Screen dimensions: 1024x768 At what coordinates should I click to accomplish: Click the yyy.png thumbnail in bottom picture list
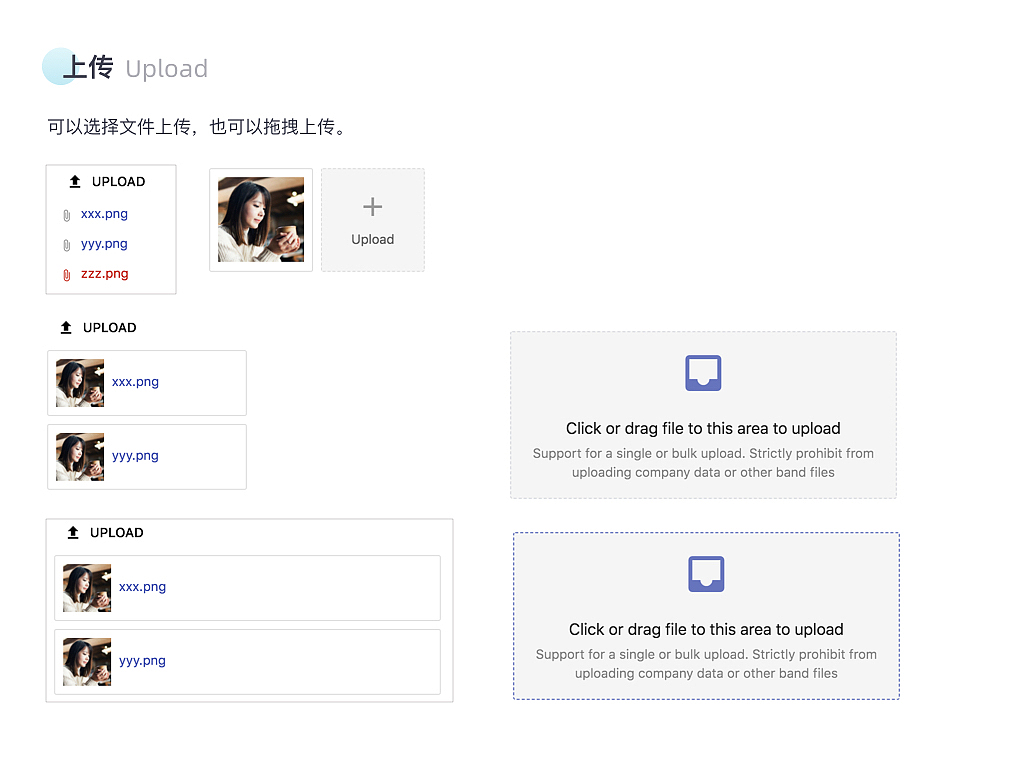pyautogui.click(x=86, y=661)
